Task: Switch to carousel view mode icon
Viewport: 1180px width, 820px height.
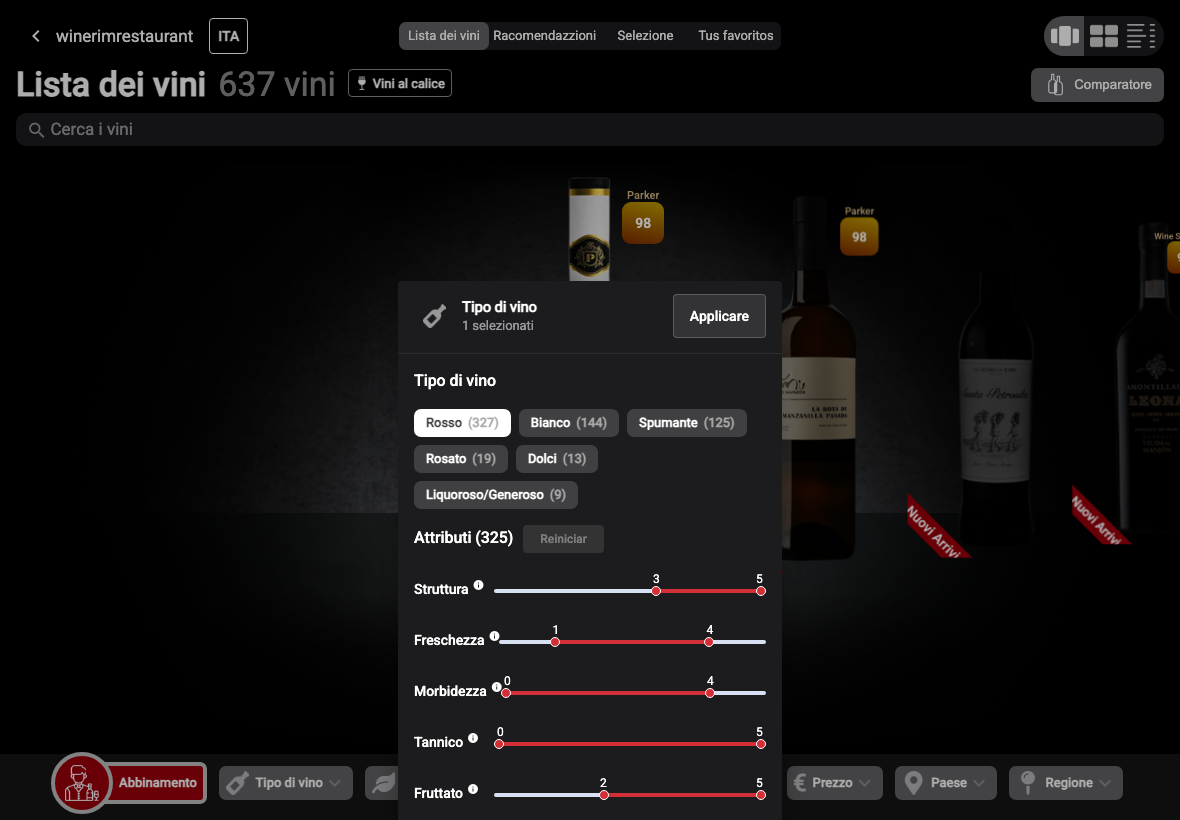Action: point(1064,35)
